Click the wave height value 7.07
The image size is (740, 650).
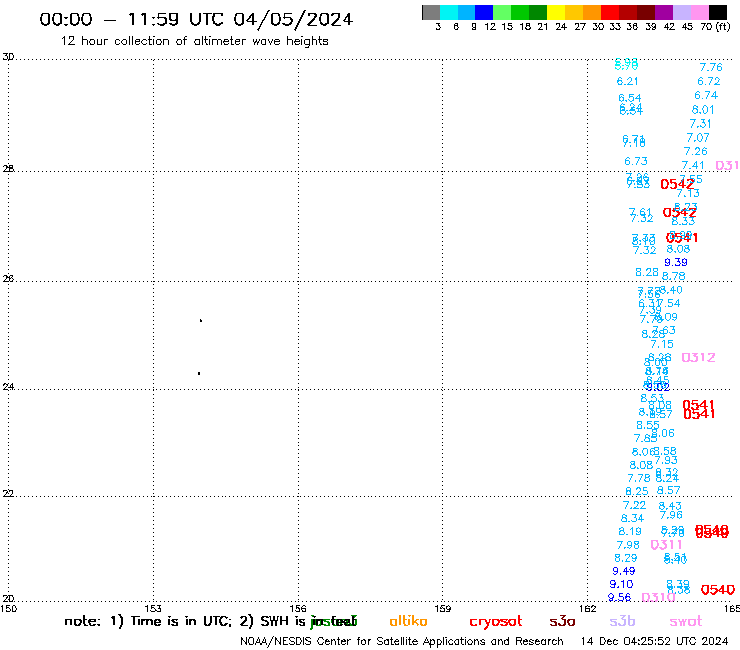[698, 137]
